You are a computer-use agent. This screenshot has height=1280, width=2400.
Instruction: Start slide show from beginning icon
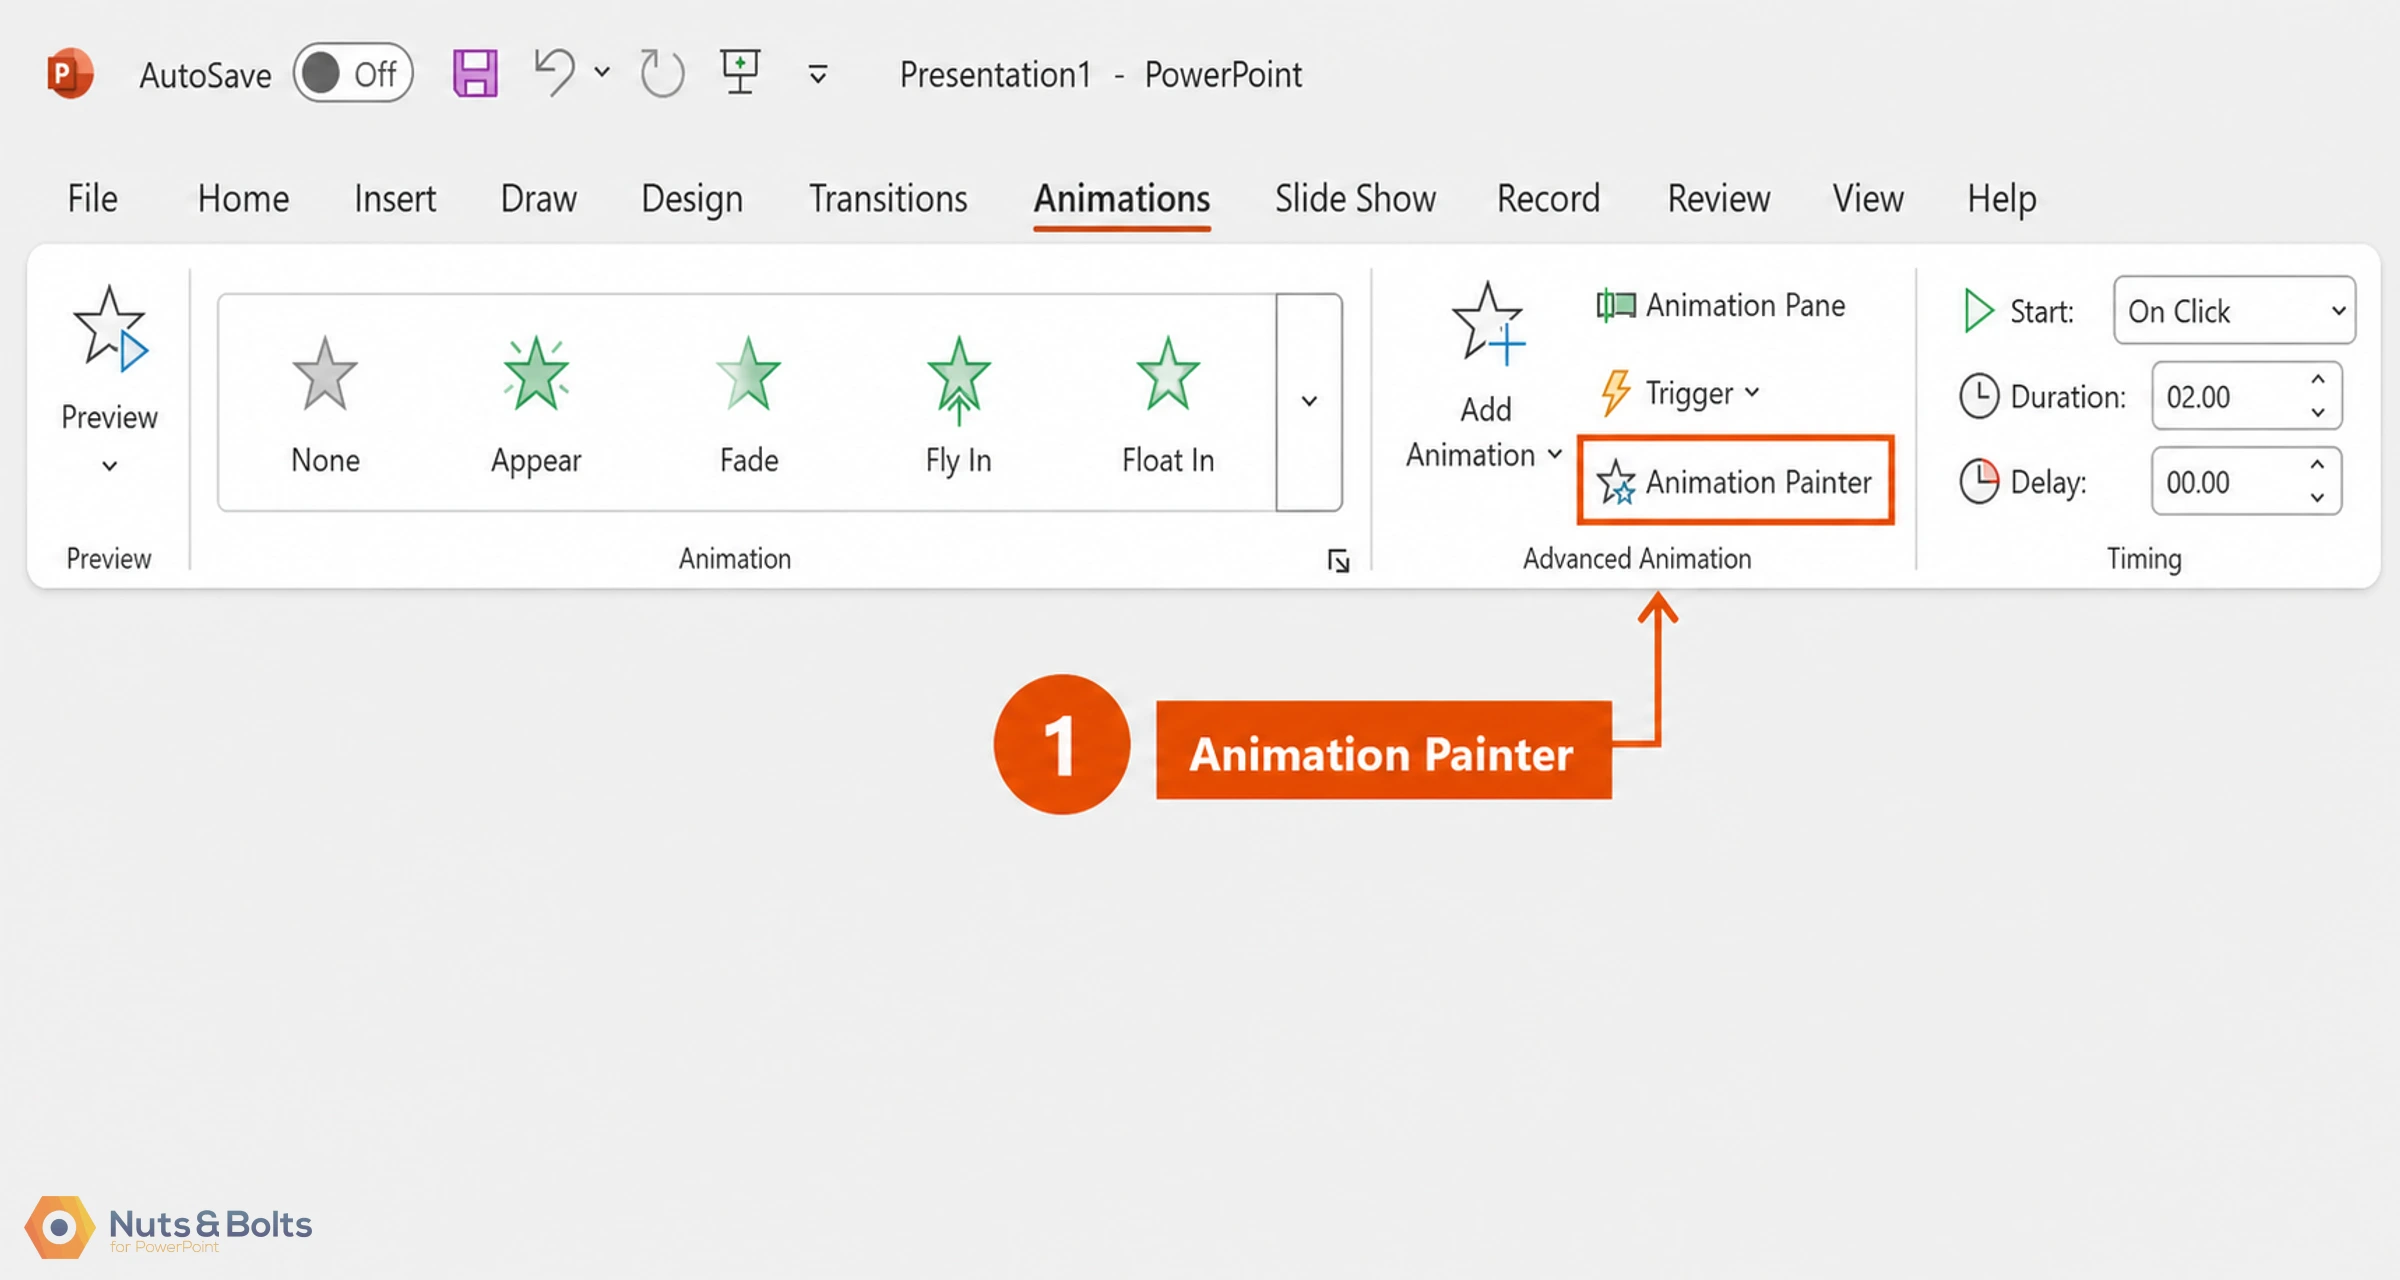tap(740, 71)
